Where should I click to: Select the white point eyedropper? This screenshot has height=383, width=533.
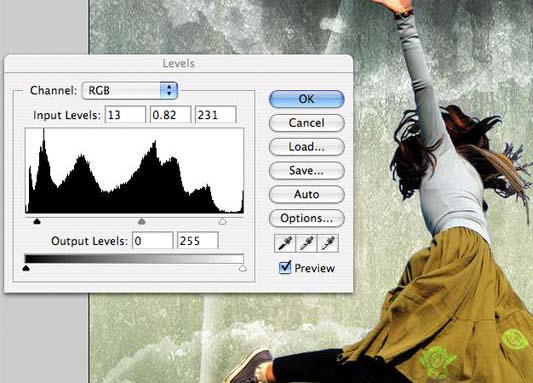pyautogui.click(x=328, y=243)
